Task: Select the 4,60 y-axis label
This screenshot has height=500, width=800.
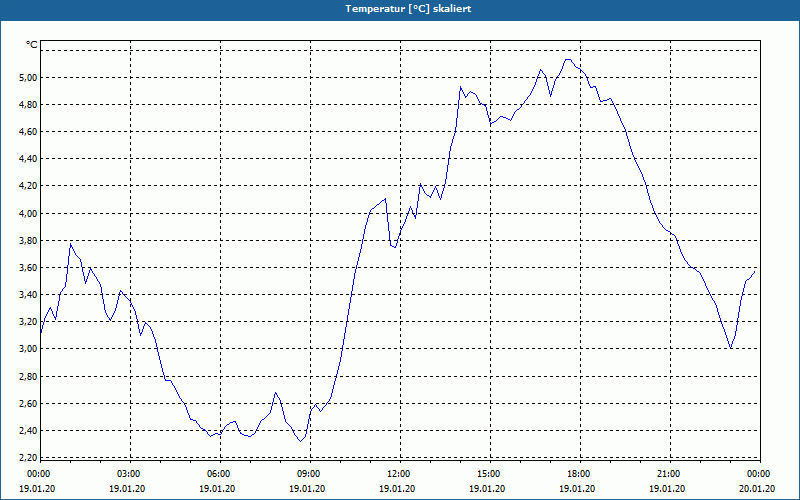Action: pyautogui.click(x=27, y=132)
